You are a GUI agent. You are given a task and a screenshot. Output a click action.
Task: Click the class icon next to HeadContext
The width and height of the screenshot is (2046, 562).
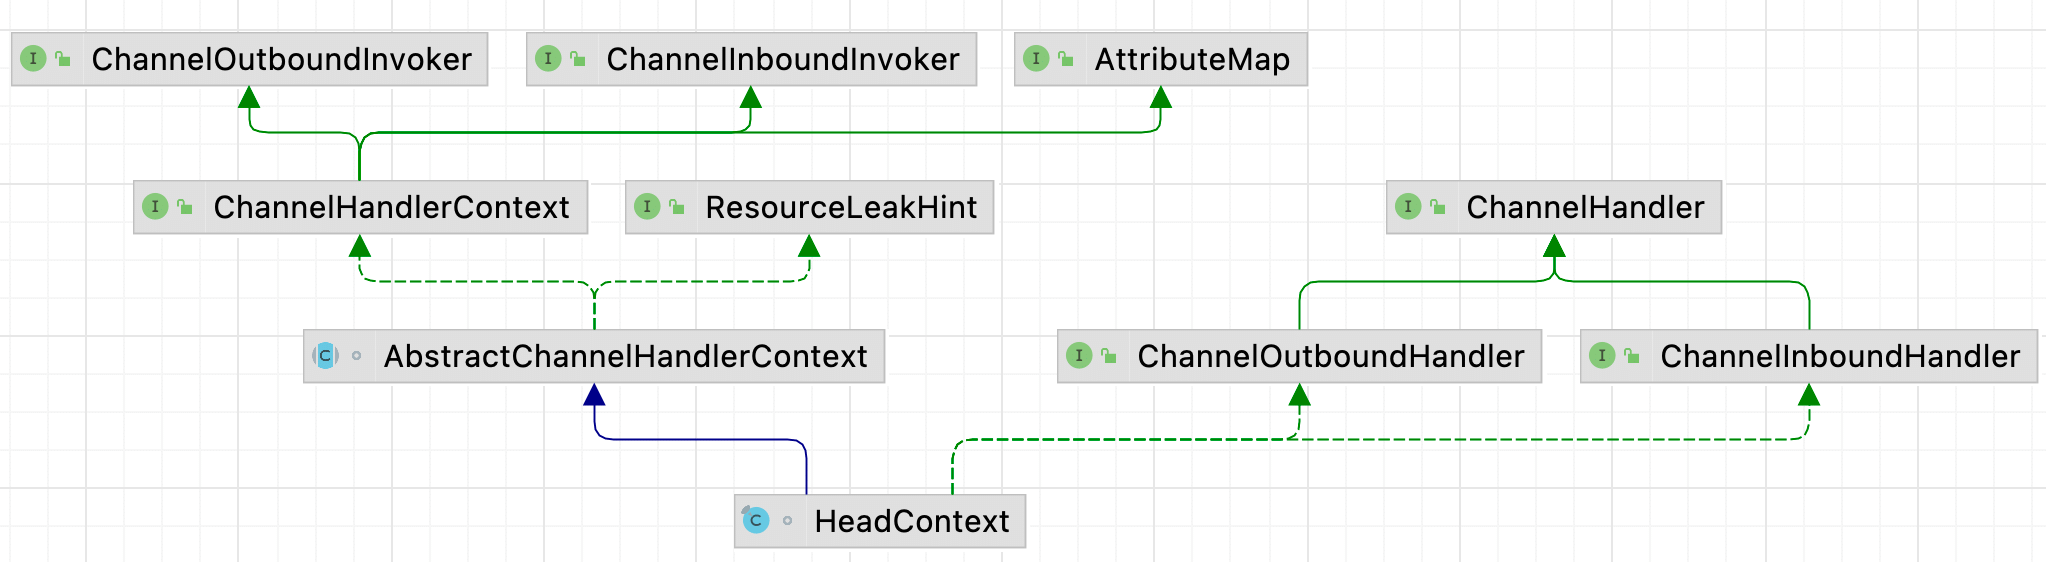(756, 520)
